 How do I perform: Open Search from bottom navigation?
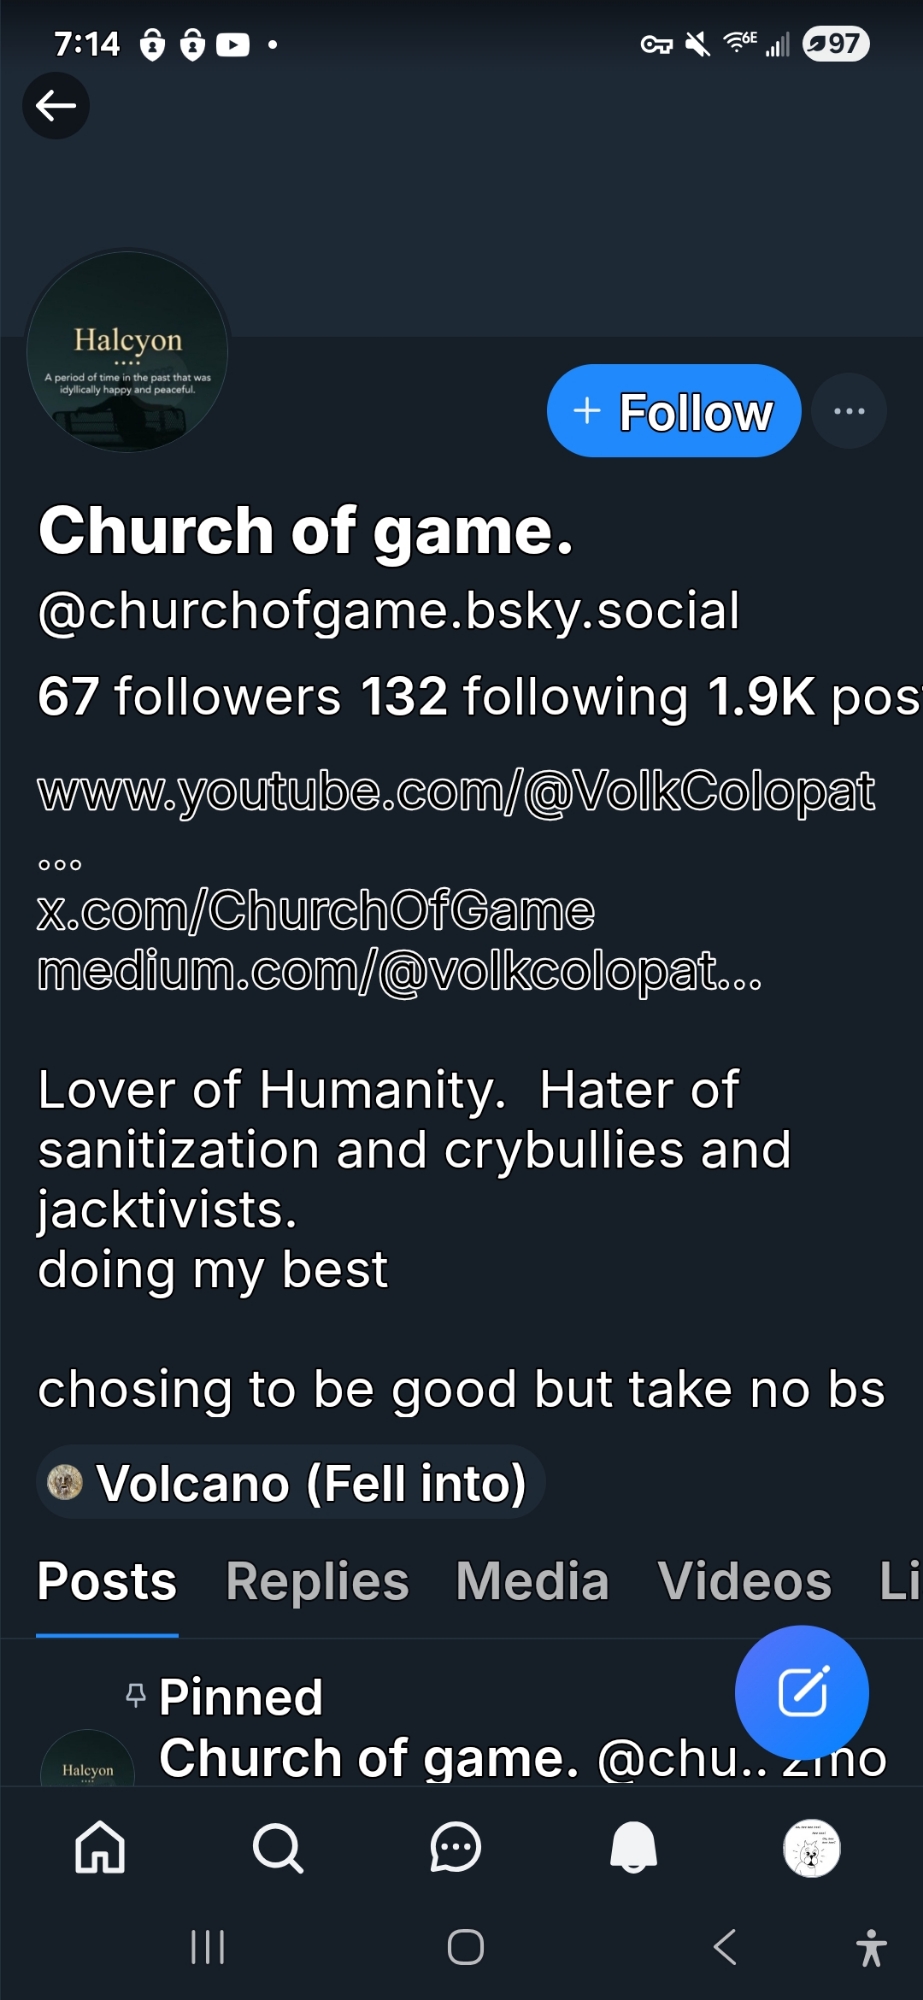click(277, 1846)
